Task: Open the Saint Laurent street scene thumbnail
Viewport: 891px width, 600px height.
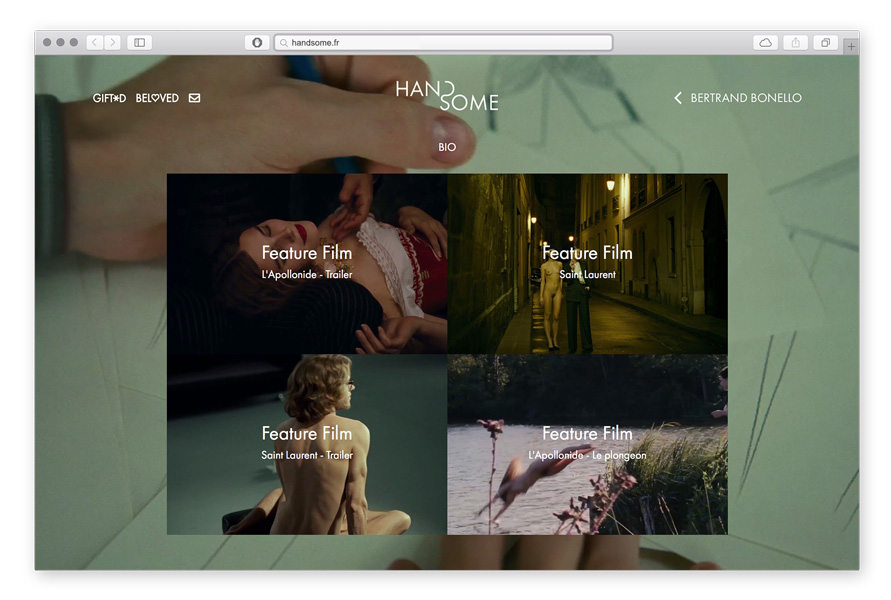Action: point(587,263)
